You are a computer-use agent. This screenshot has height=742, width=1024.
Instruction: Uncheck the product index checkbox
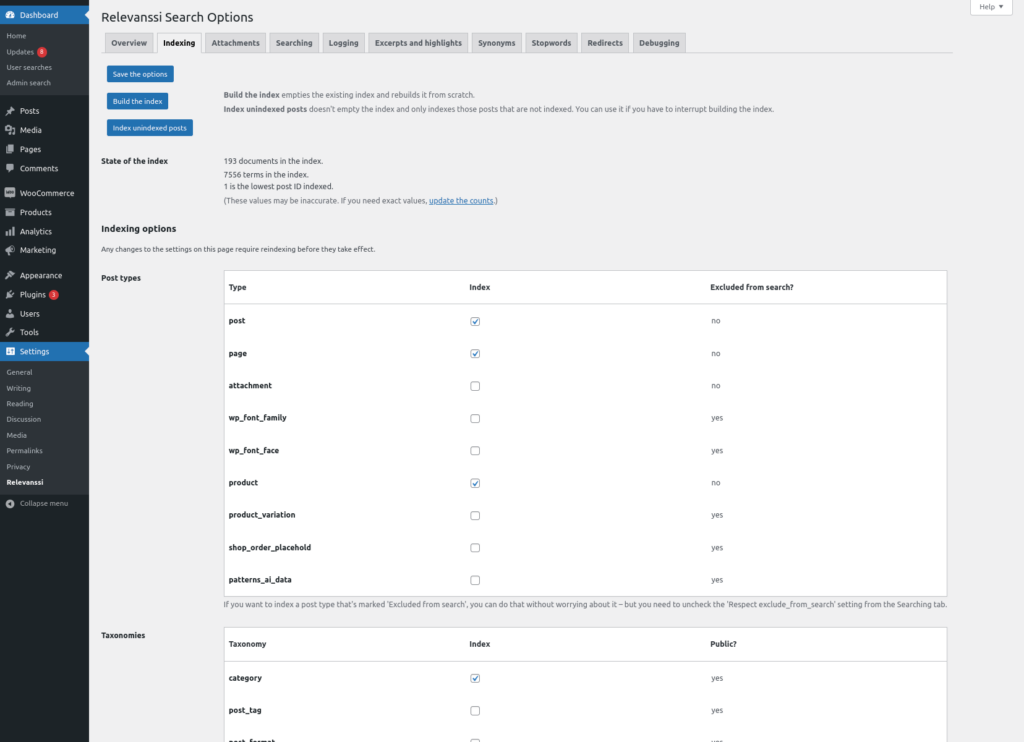475,483
